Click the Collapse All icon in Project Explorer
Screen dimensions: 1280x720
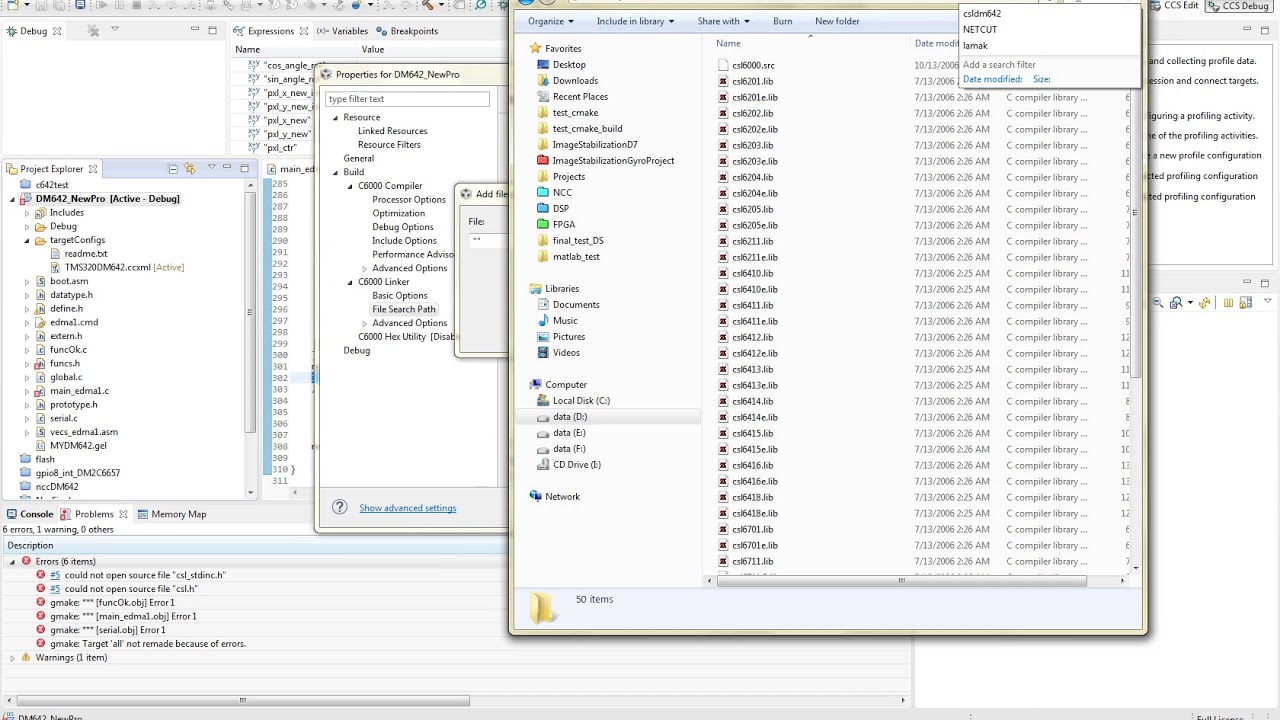(173, 168)
